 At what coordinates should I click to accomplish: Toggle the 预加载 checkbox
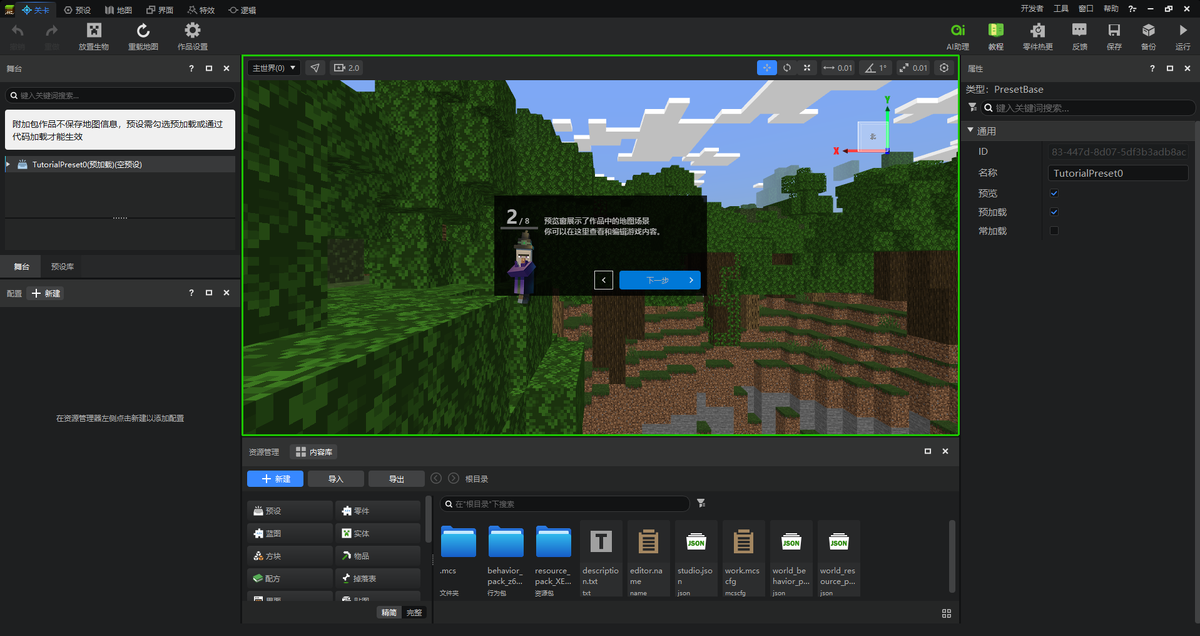1054,212
